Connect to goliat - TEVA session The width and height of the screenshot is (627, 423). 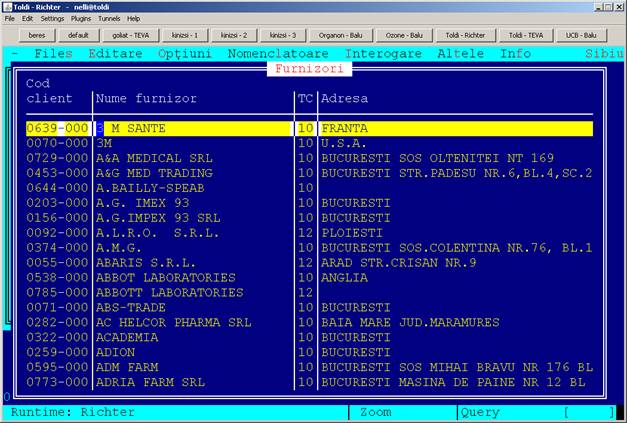(x=130, y=35)
